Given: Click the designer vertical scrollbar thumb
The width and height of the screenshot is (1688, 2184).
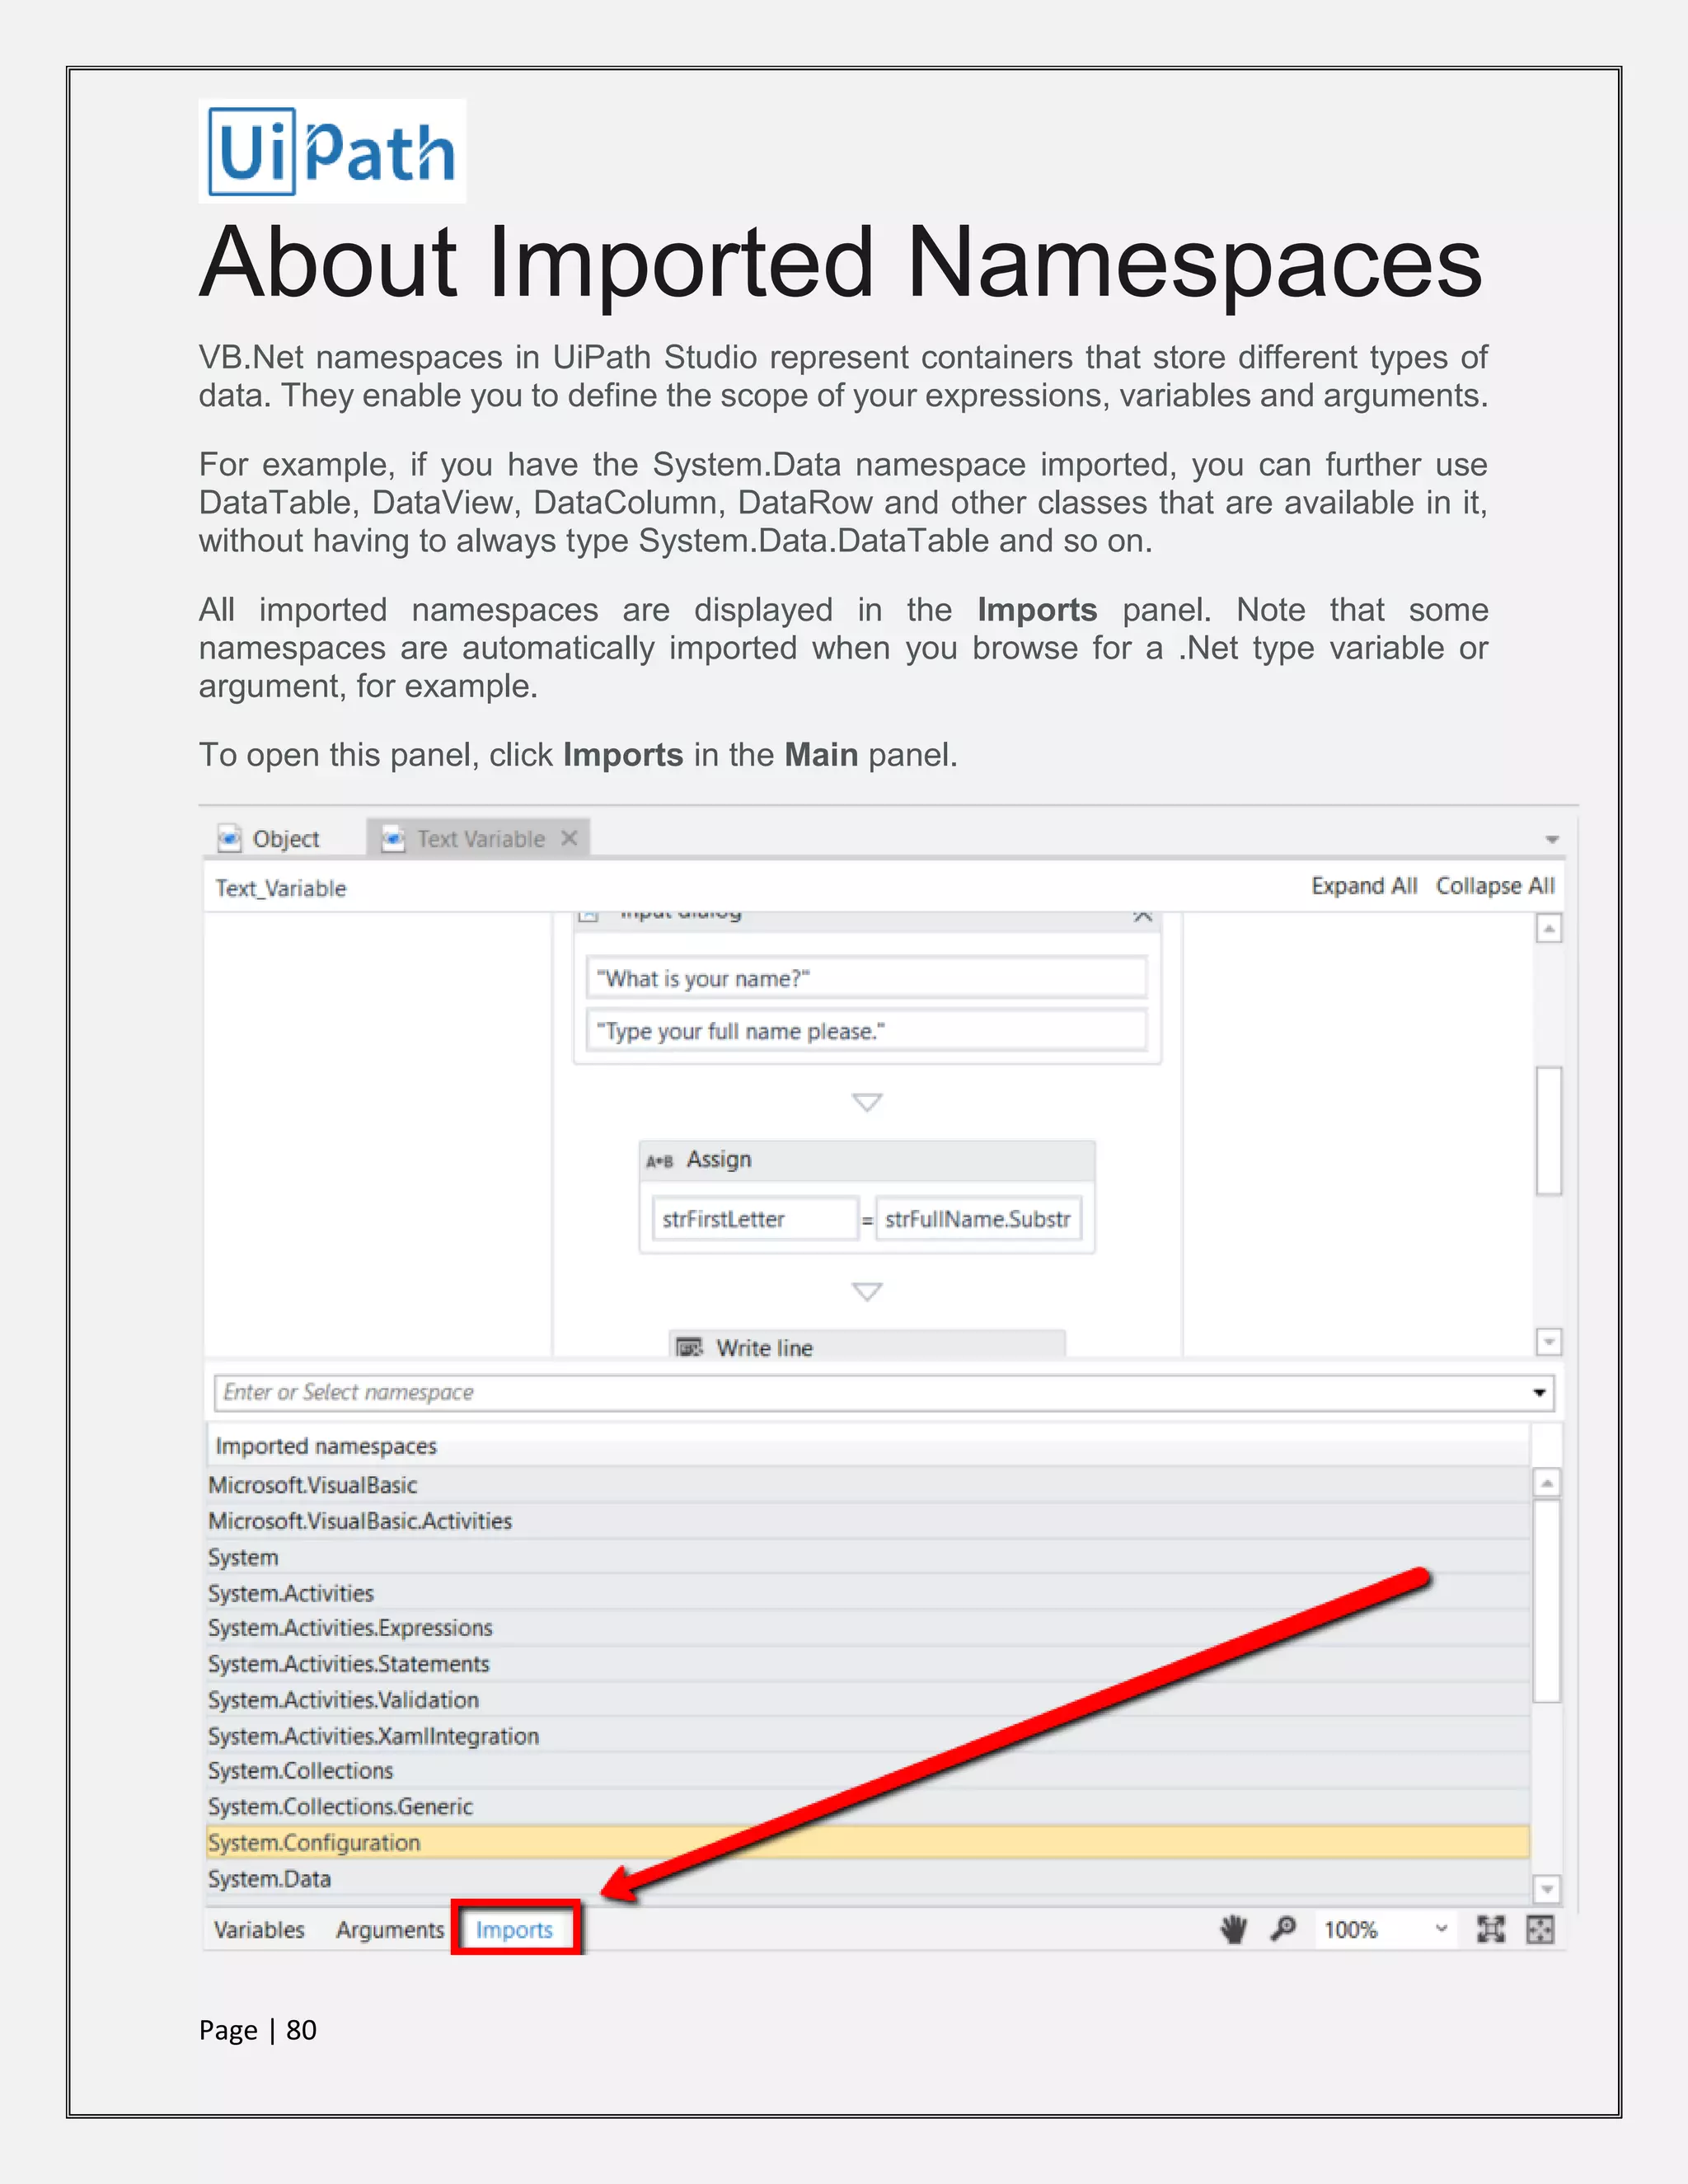Looking at the screenshot, I should point(1549,1130).
